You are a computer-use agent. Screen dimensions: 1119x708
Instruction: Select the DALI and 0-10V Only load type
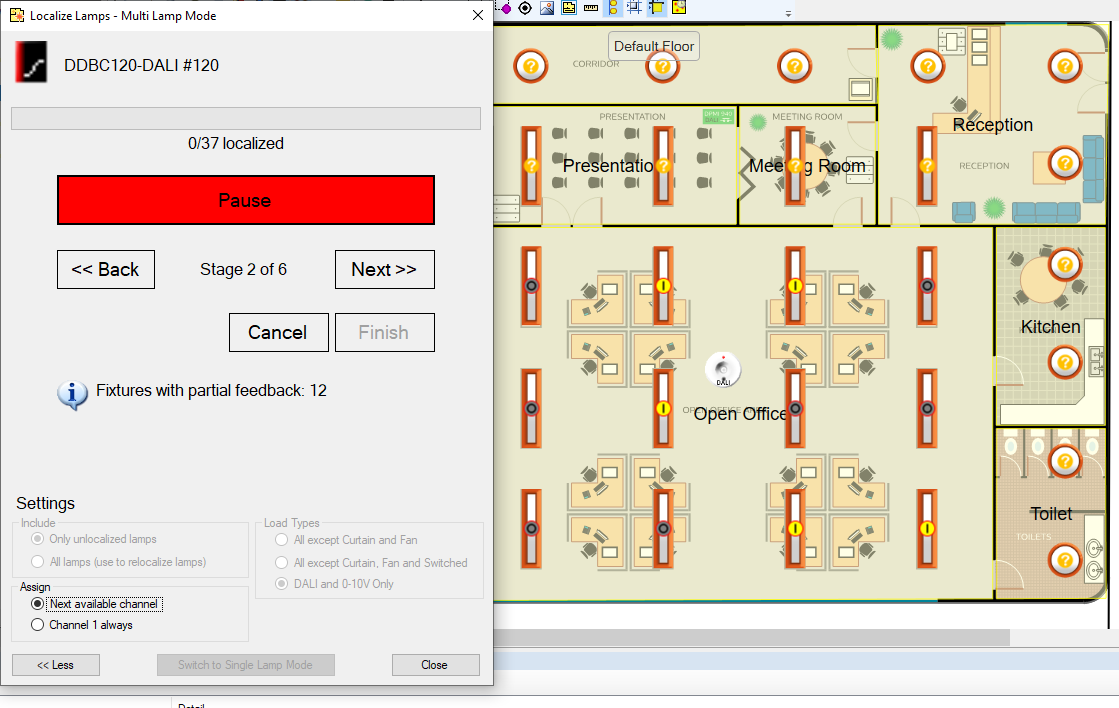tap(281, 584)
